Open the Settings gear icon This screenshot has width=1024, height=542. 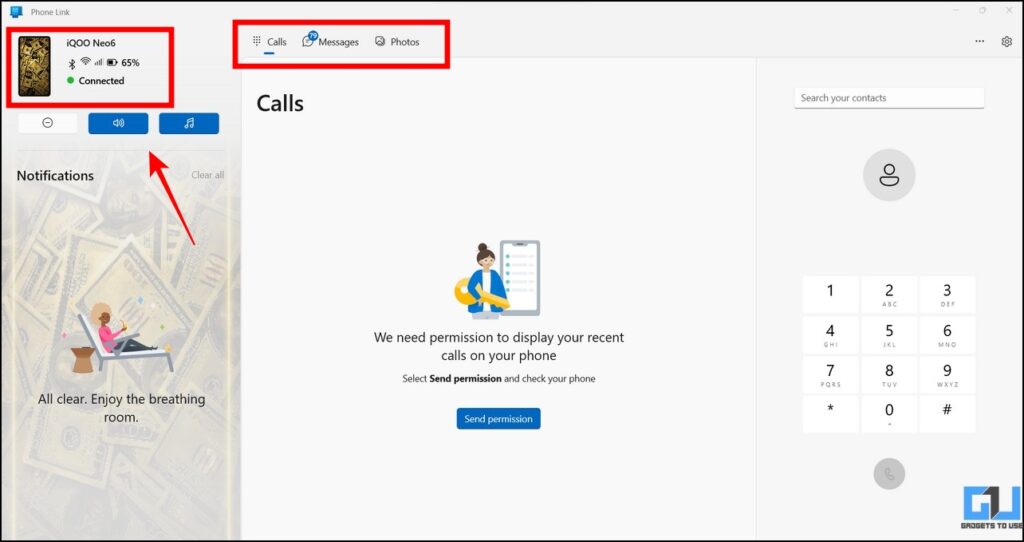click(1007, 42)
